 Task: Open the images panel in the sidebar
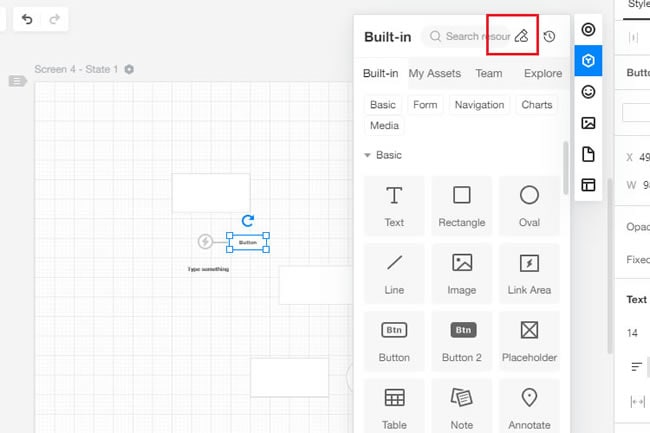(x=588, y=123)
